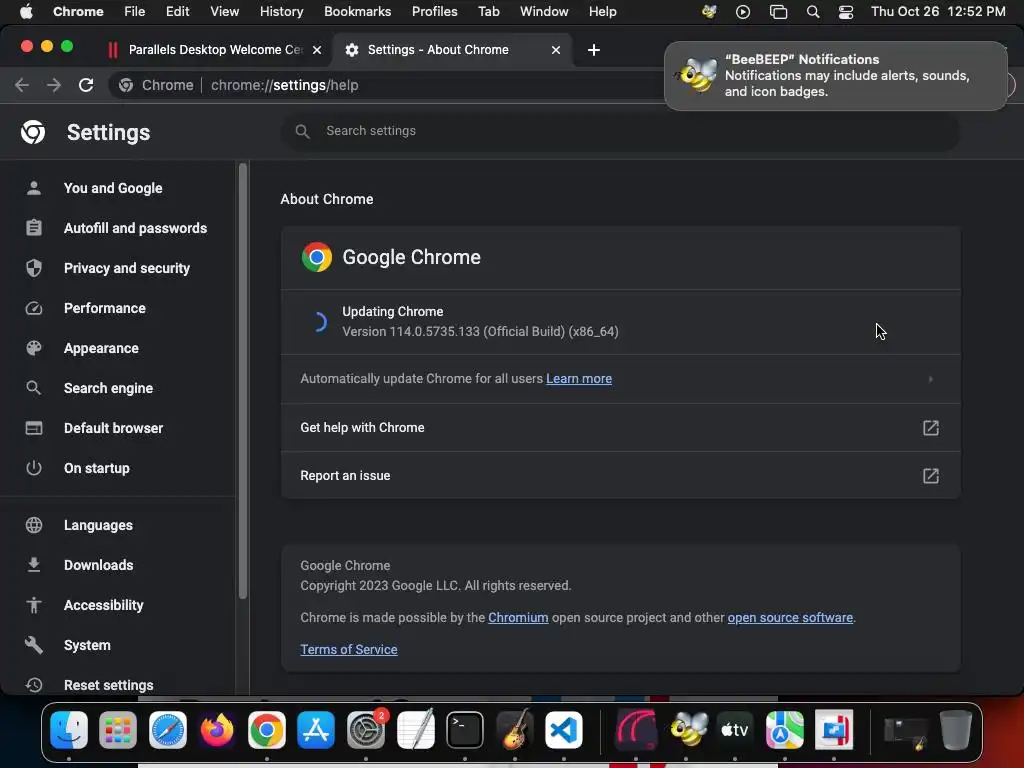The height and width of the screenshot is (768, 1024).
Task: Click the date and time in menu bar
Action: point(938,12)
